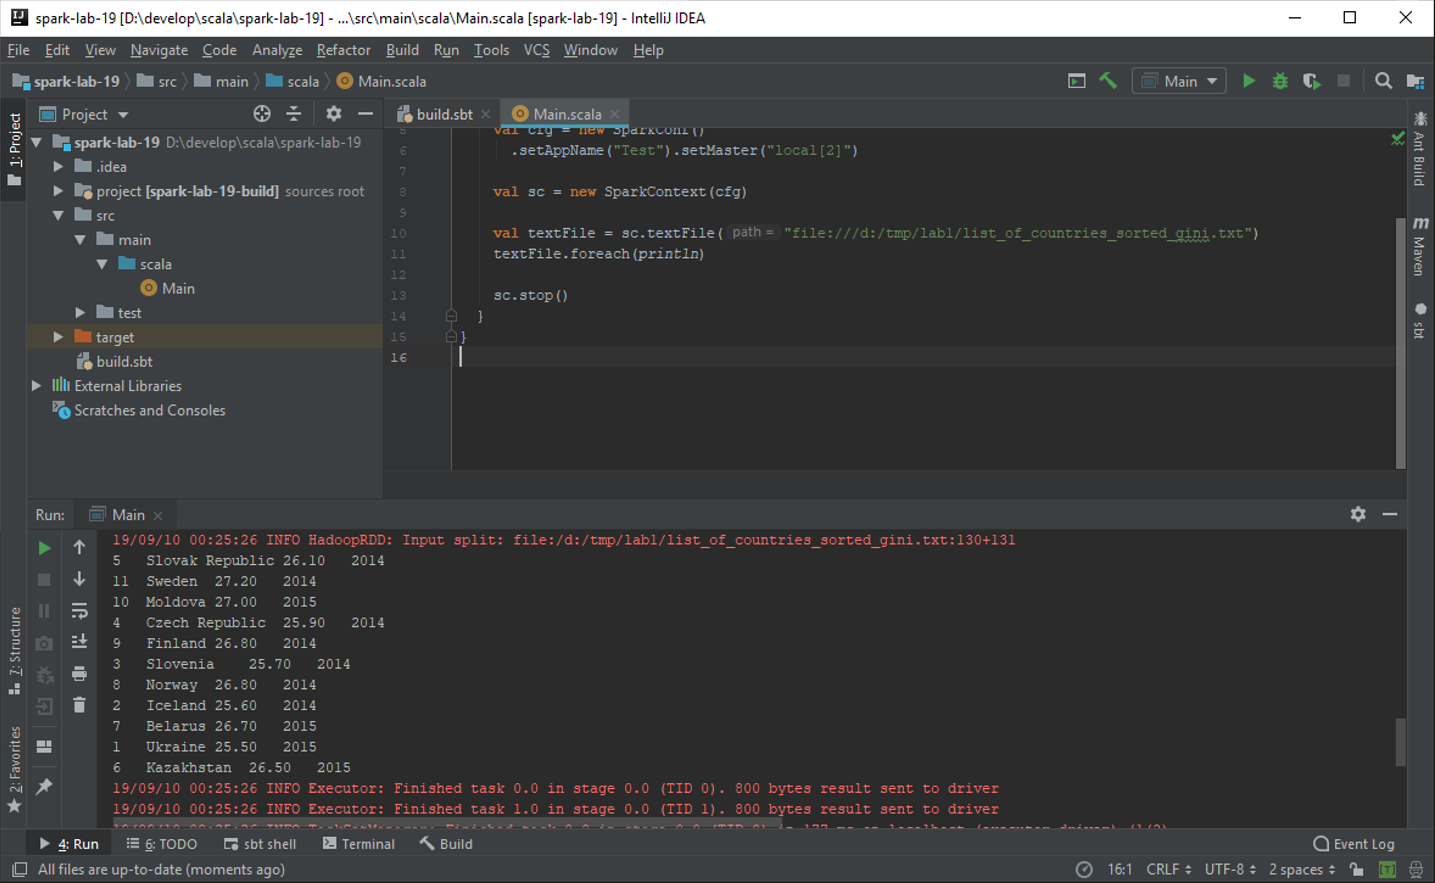Screen dimensions: 1435x883
Task: Switch to the build.sbt editor tab
Action: (x=443, y=114)
